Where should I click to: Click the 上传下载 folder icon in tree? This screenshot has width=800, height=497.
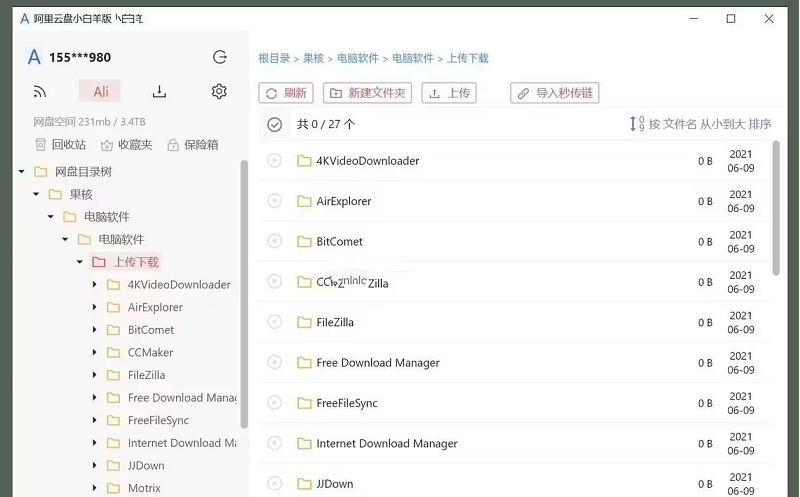coord(99,262)
